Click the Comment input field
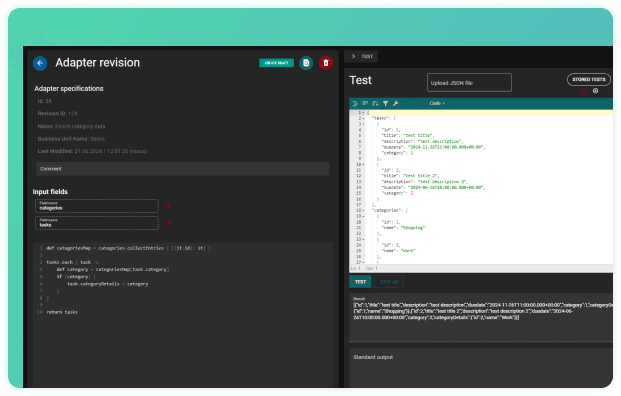 (x=183, y=169)
